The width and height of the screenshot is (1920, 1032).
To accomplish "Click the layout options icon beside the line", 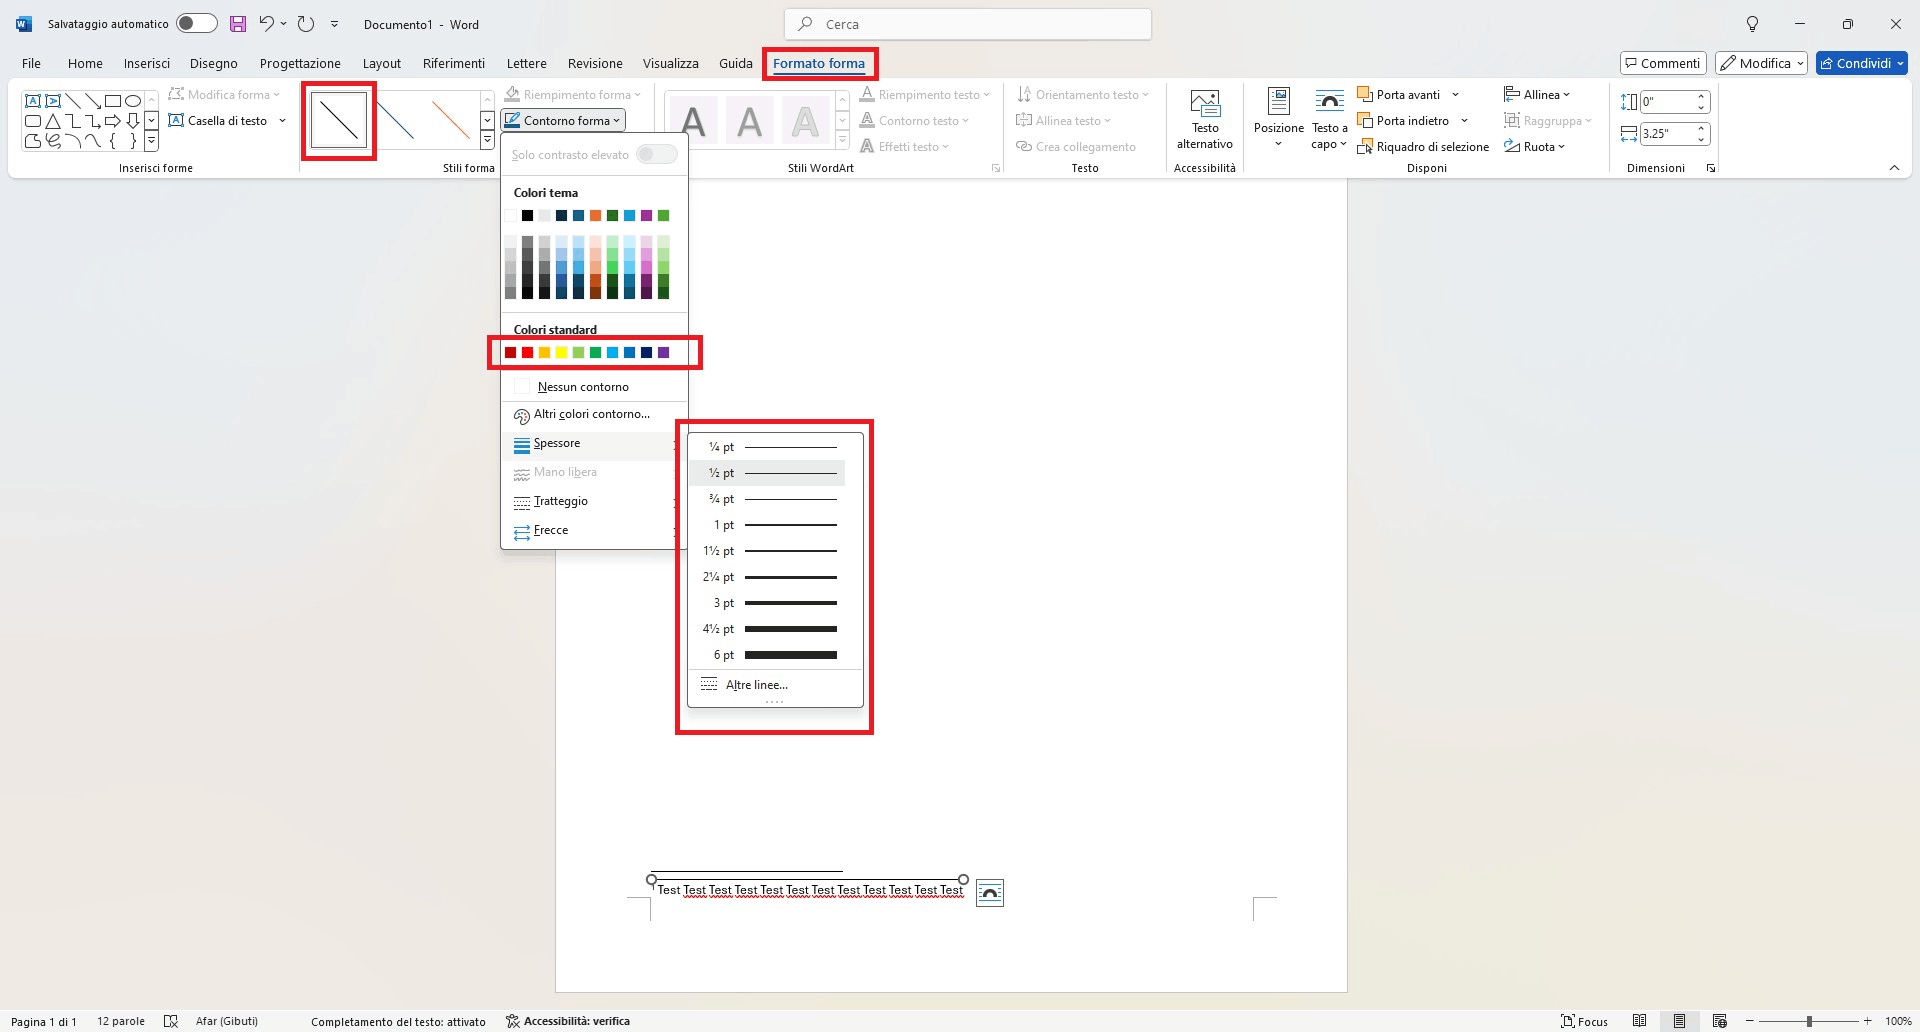I will point(990,892).
